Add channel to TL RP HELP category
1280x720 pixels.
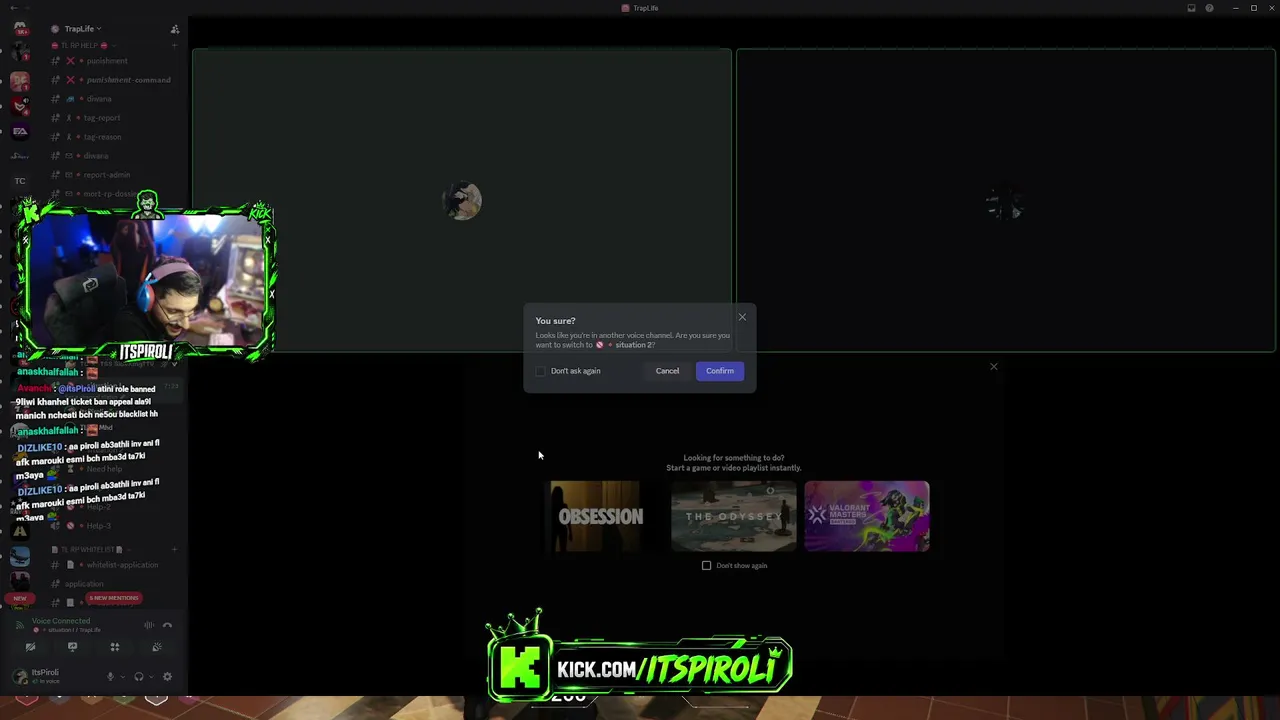tap(174, 46)
